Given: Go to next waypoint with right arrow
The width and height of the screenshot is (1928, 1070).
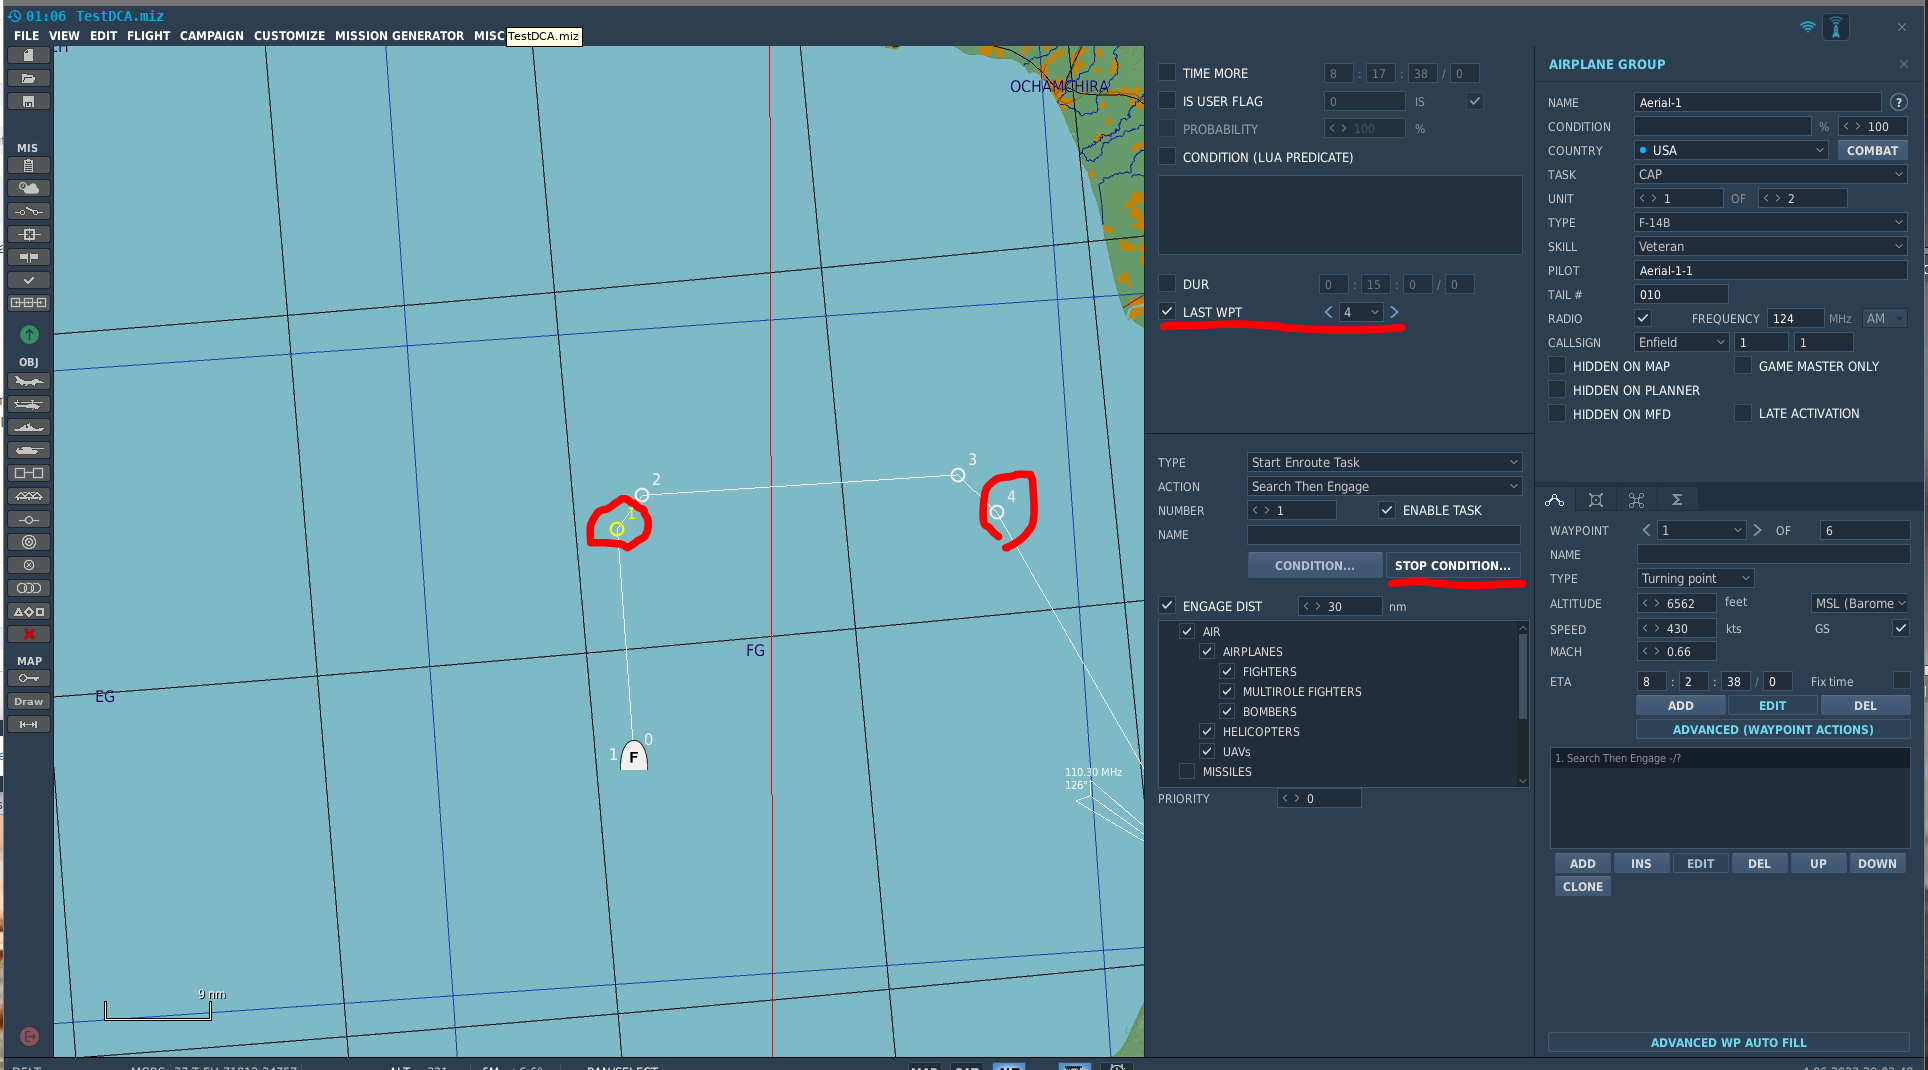Looking at the screenshot, I should 1757,530.
